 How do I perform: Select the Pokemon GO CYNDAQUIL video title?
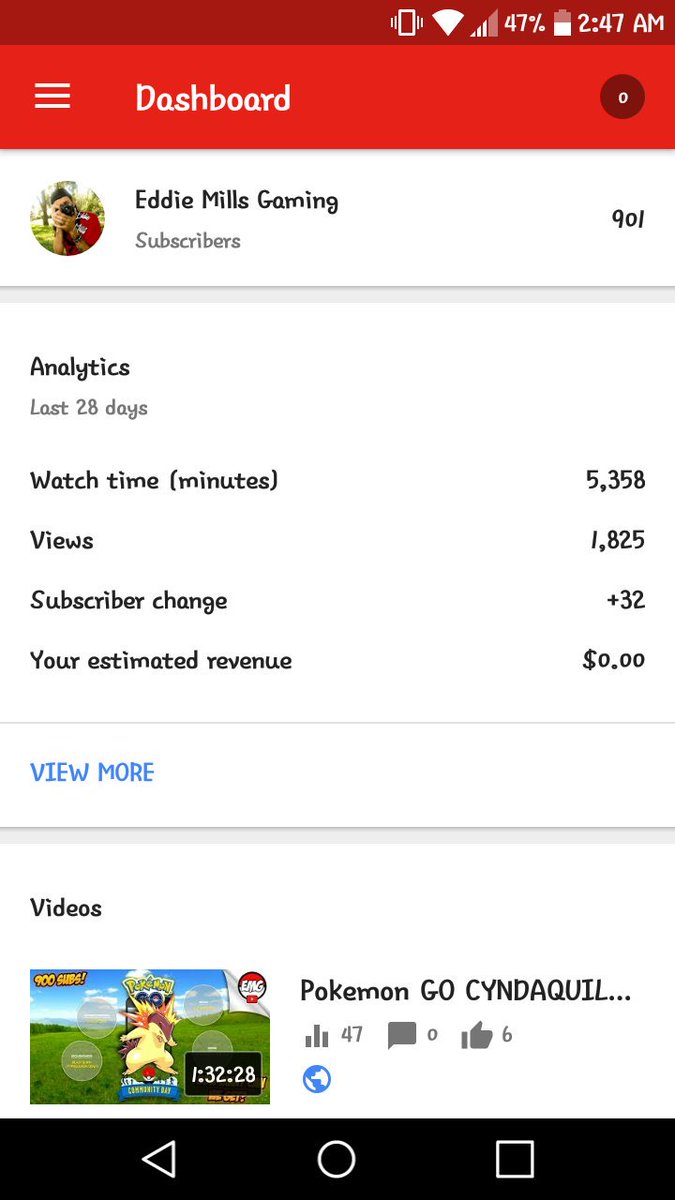pos(466,991)
